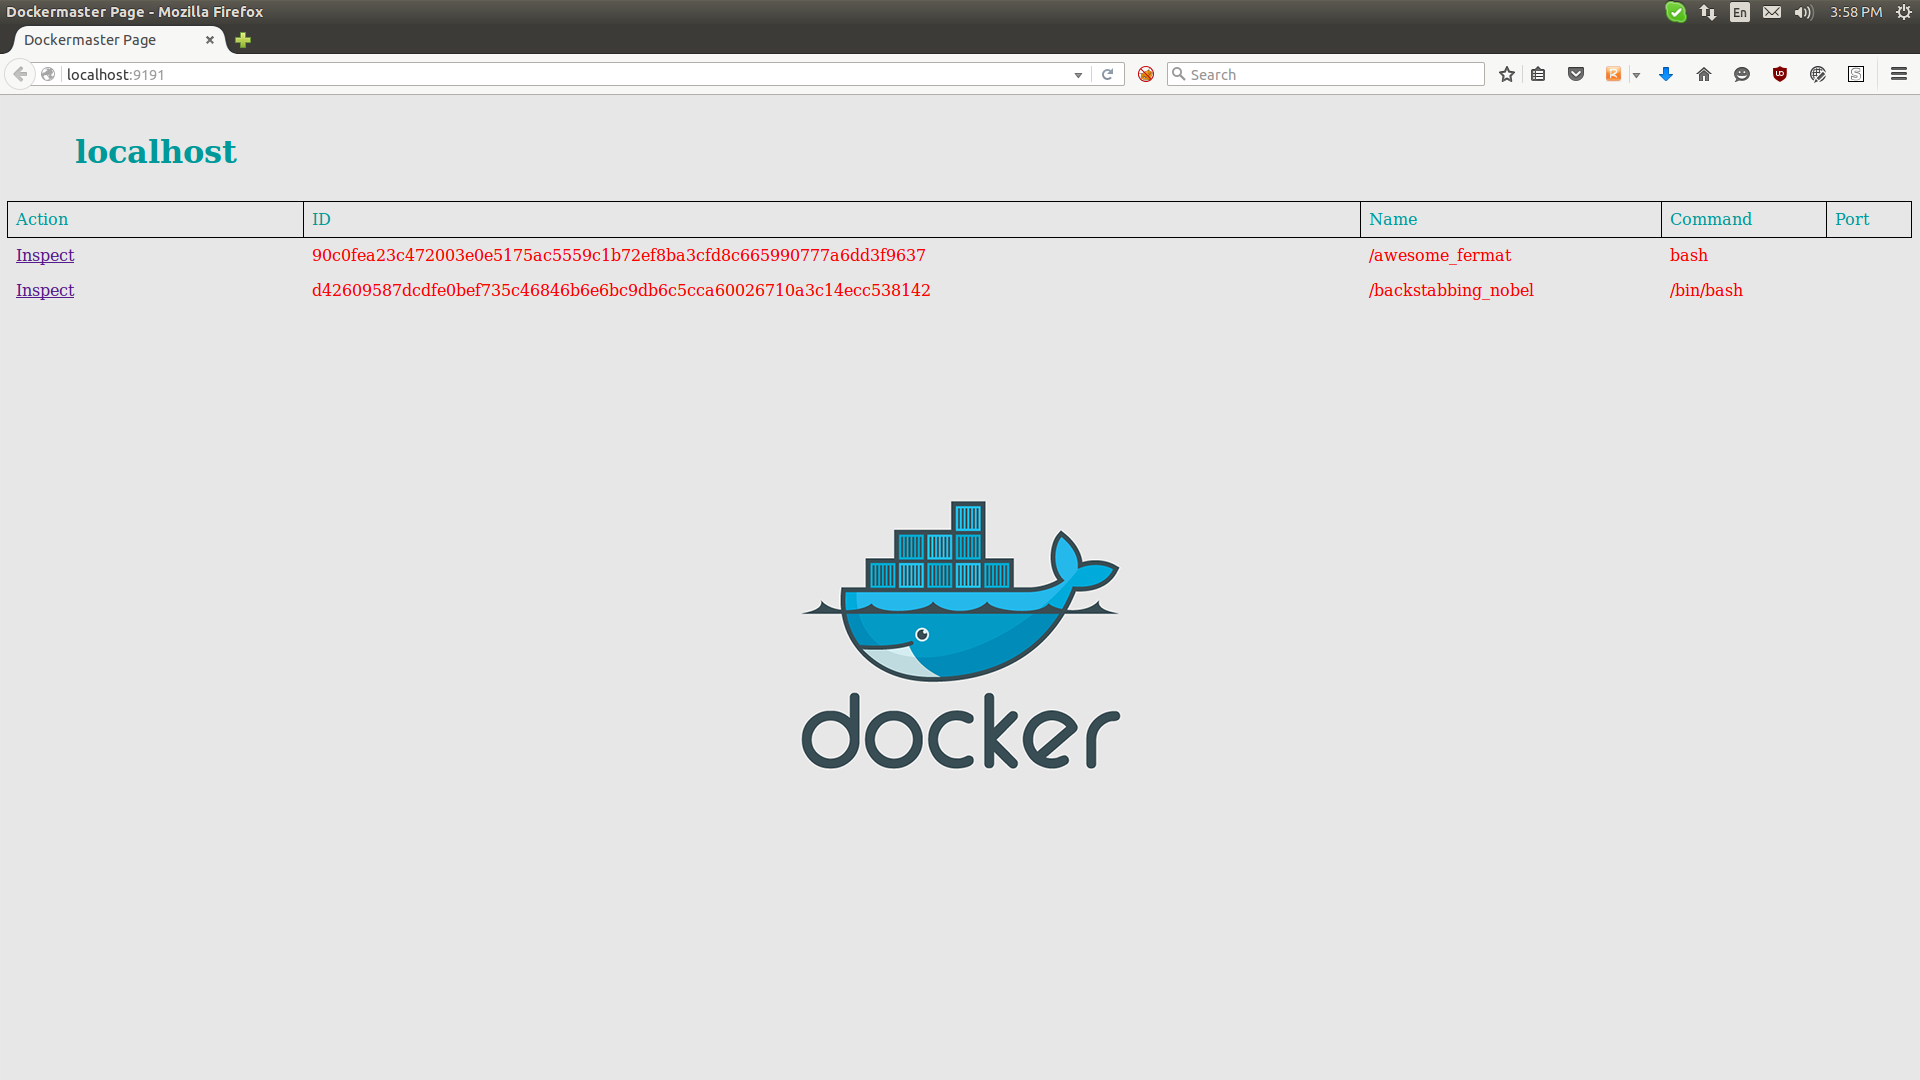Click the localhost address bar

pyautogui.click(x=560, y=74)
